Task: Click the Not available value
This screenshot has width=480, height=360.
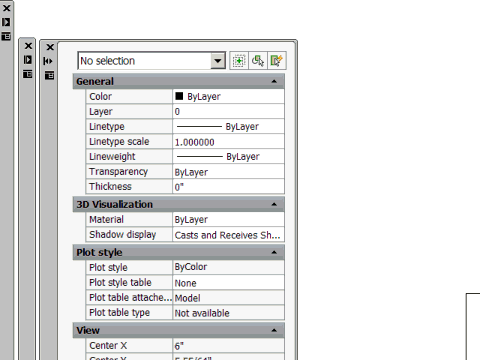Action: coord(229,313)
